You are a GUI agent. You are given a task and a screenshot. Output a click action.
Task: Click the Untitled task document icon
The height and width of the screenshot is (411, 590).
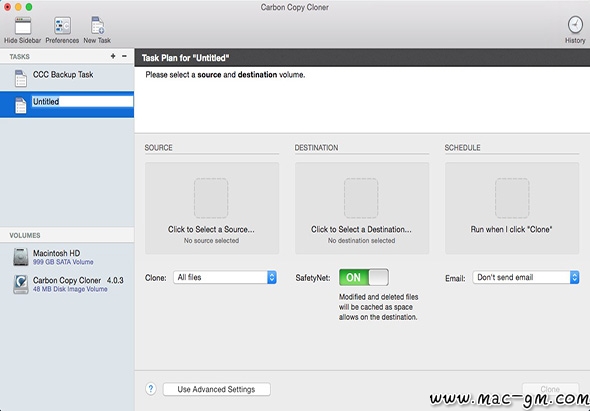pyautogui.click(x=20, y=105)
